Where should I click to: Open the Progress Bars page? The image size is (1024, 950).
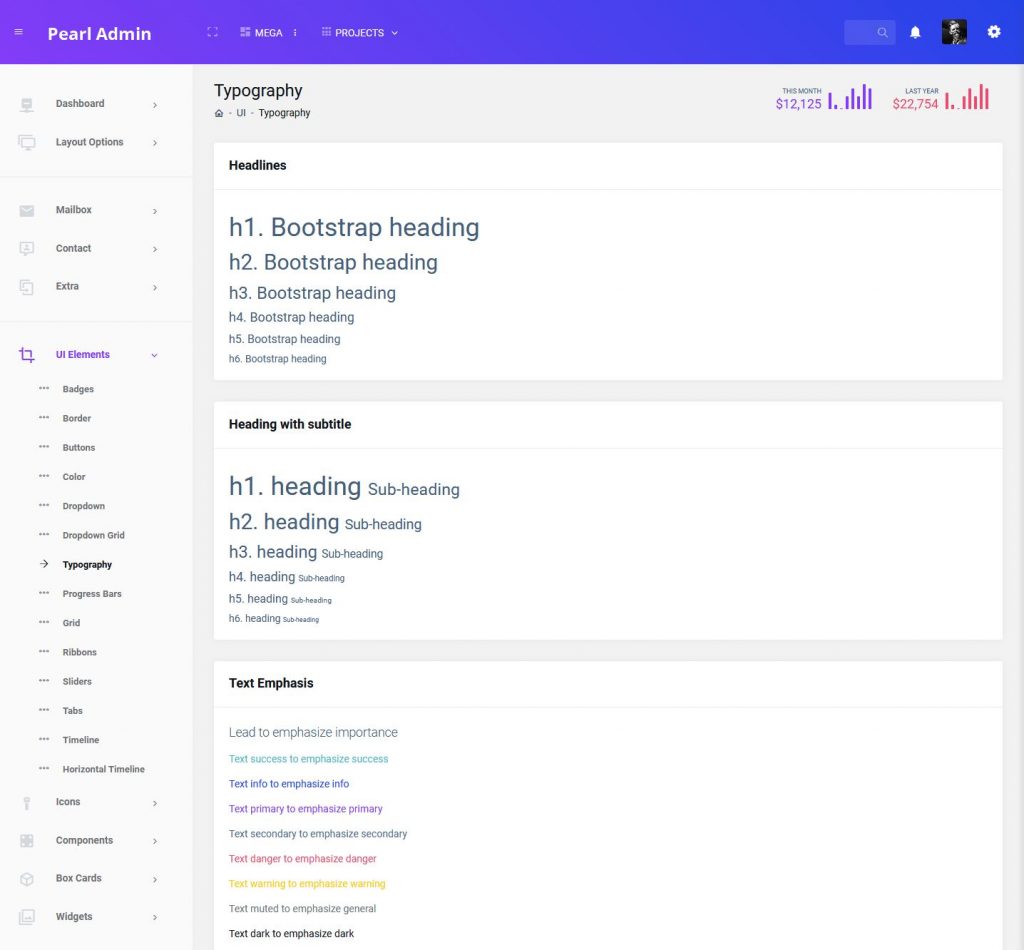coord(90,593)
